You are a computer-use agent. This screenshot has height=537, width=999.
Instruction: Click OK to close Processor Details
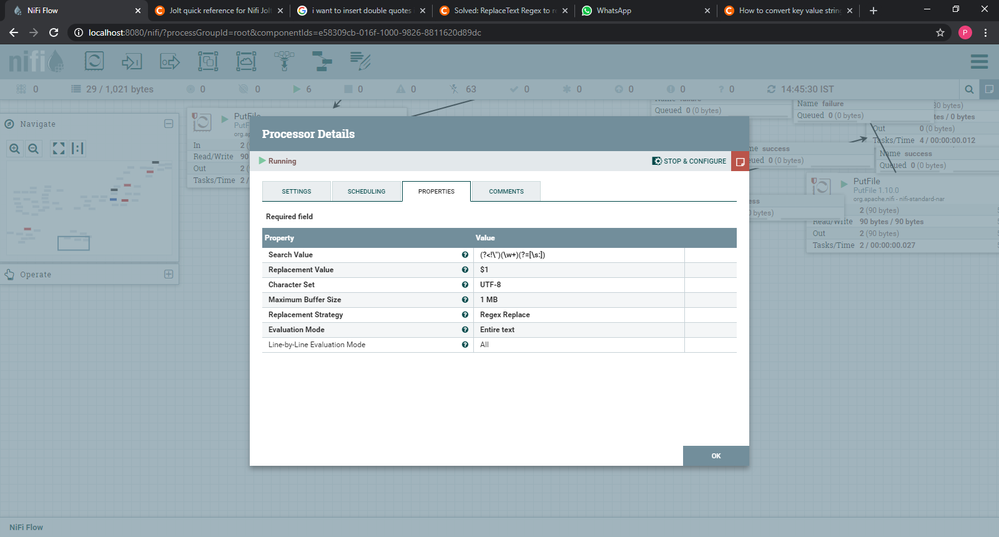point(716,456)
